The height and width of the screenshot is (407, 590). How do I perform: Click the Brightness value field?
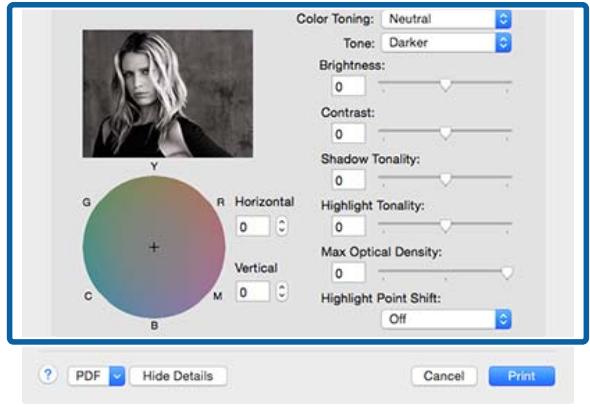[348, 87]
